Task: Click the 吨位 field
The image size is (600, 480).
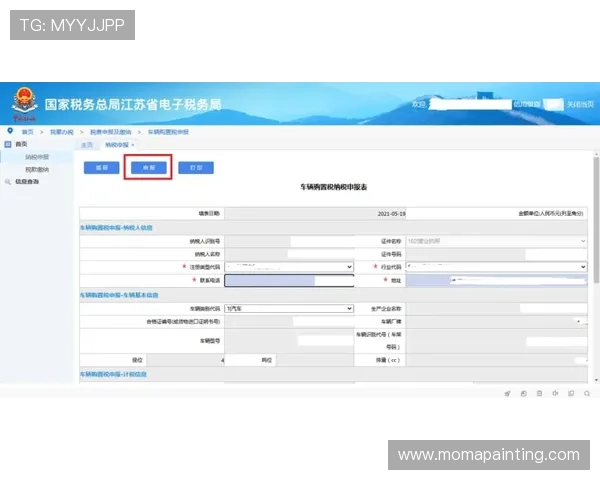Action: coord(315,360)
